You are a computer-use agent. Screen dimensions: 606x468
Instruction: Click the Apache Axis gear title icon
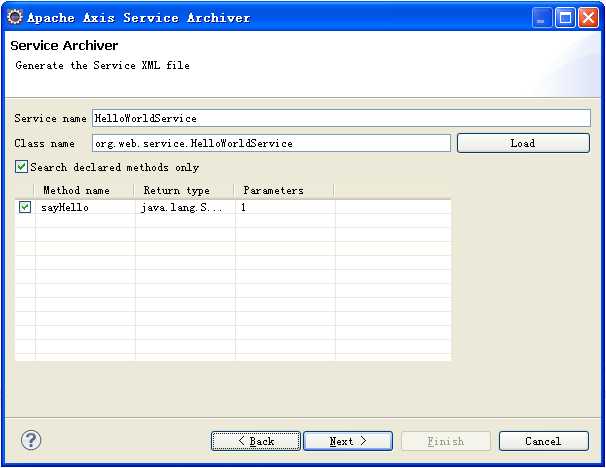click(15, 17)
